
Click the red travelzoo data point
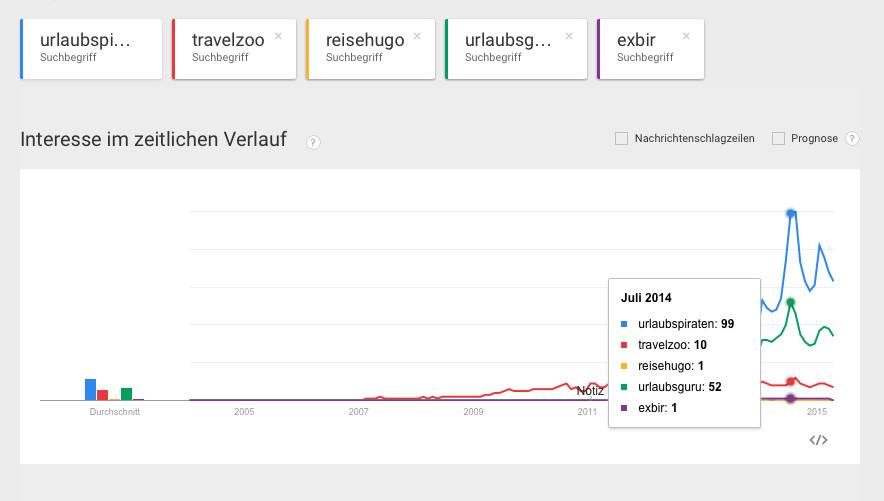[791, 381]
